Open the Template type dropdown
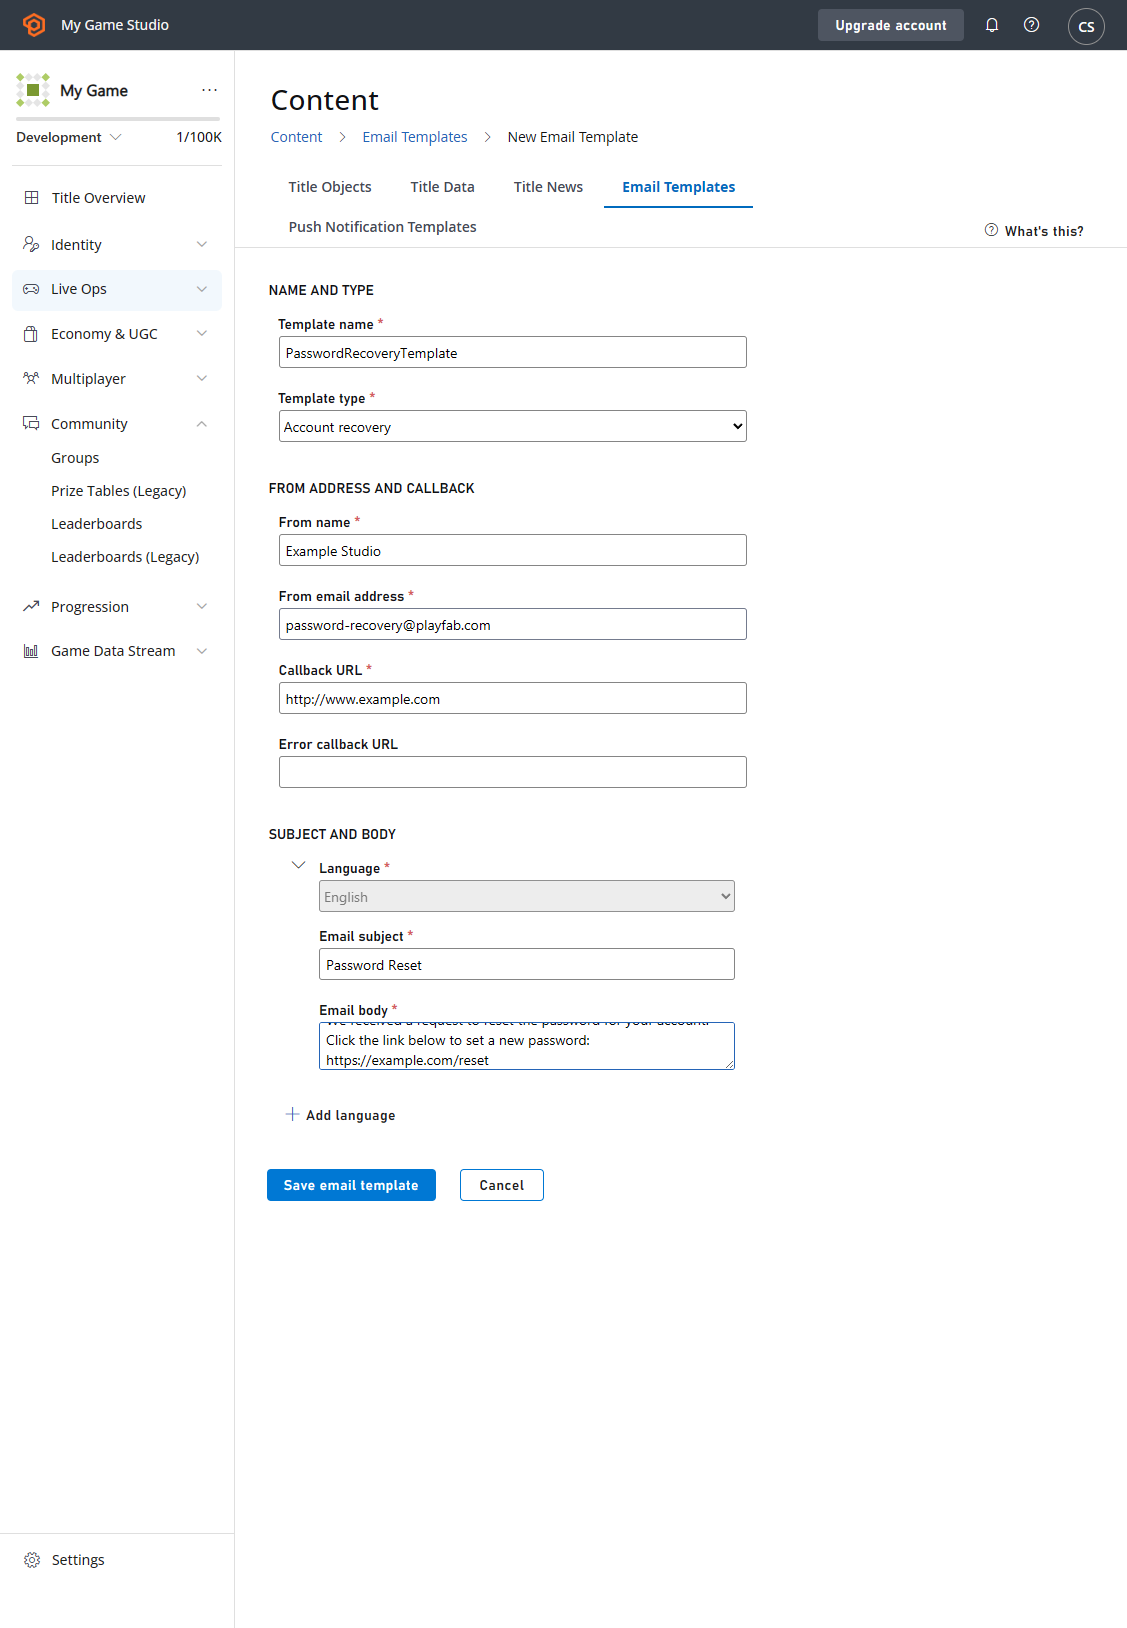Screen dimensions: 1127x1628 click(x=512, y=426)
